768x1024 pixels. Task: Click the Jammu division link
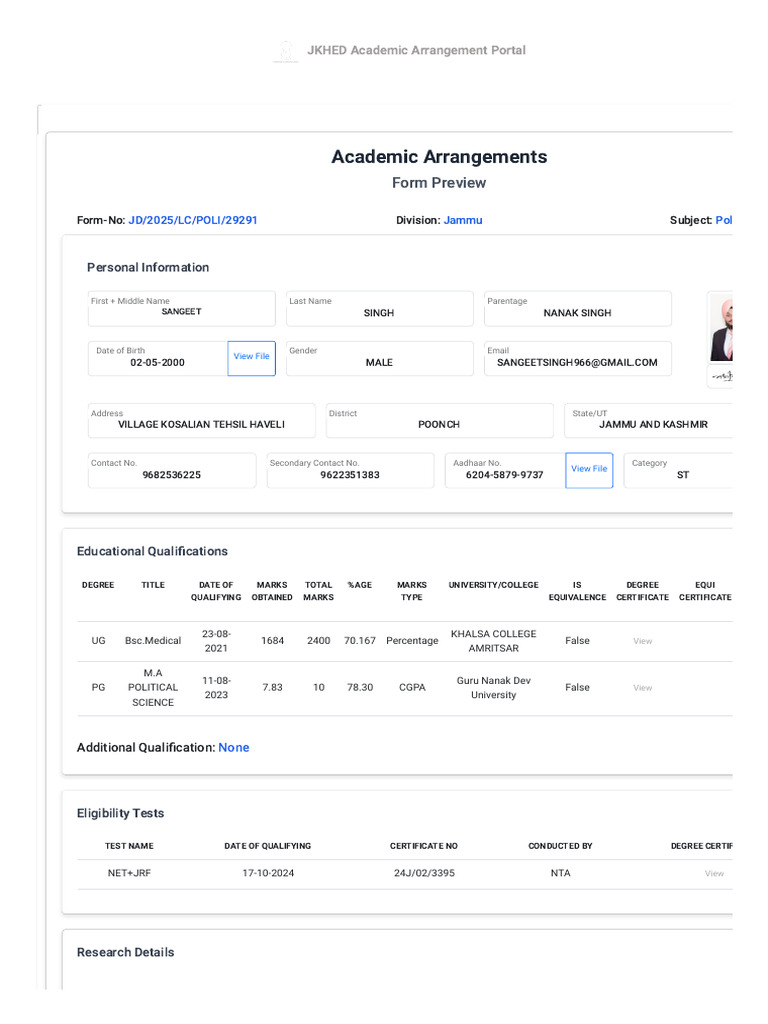(x=463, y=220)
